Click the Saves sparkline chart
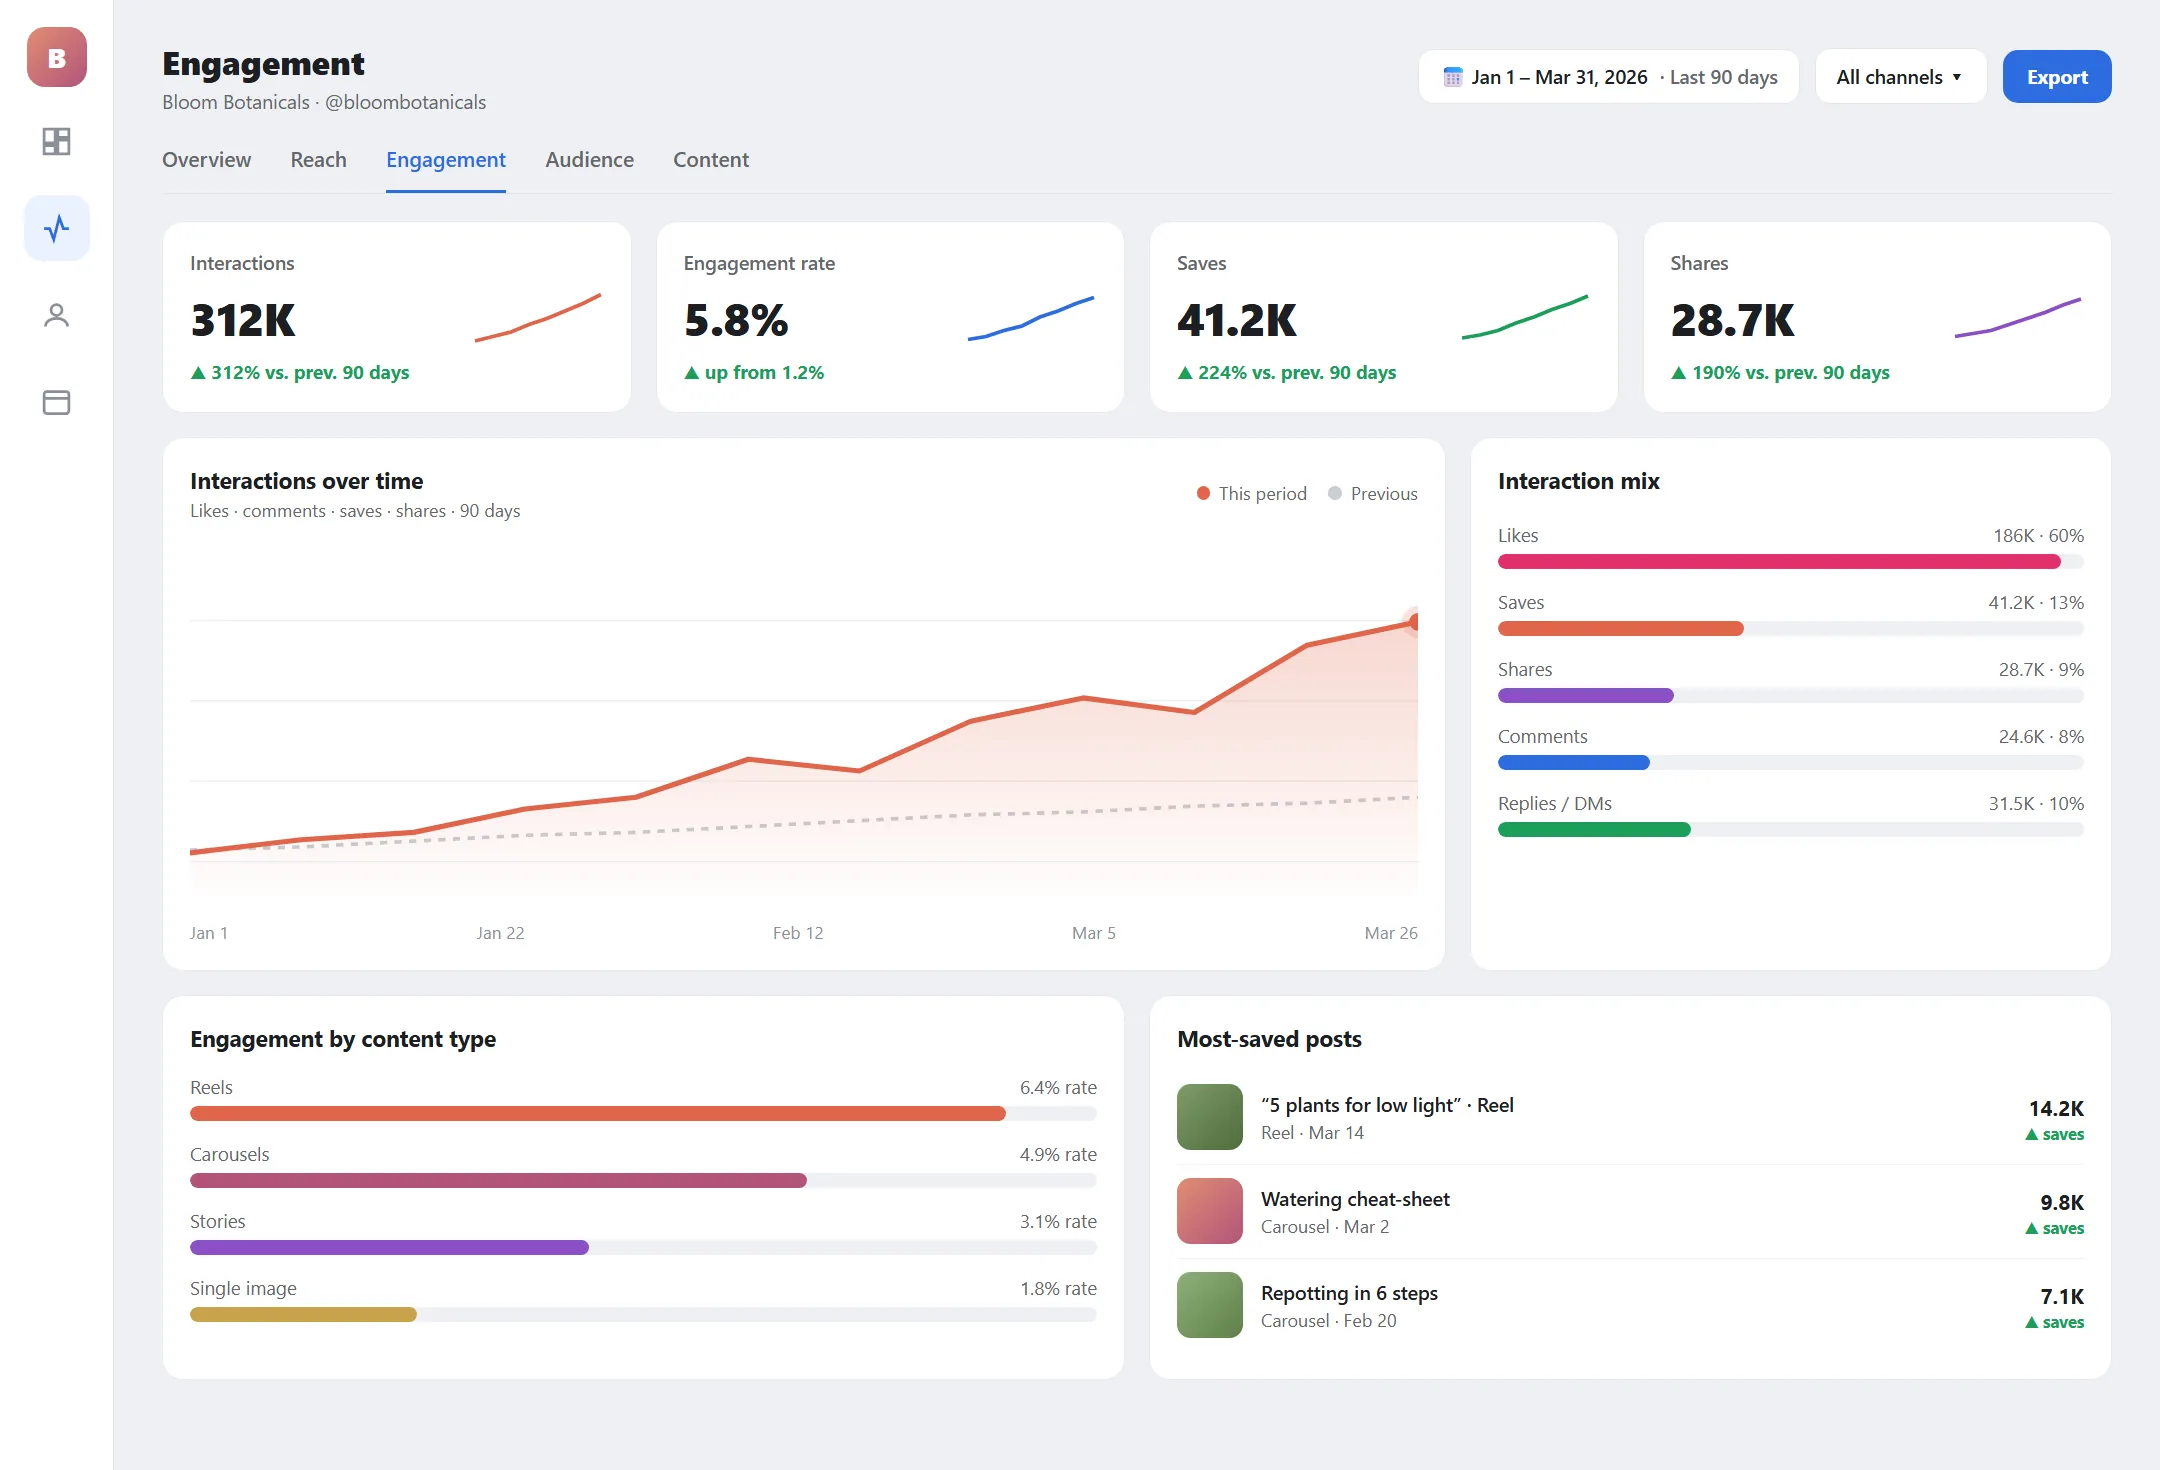The width and height of the screenshot is (2160, 1470). point(1525,318)
